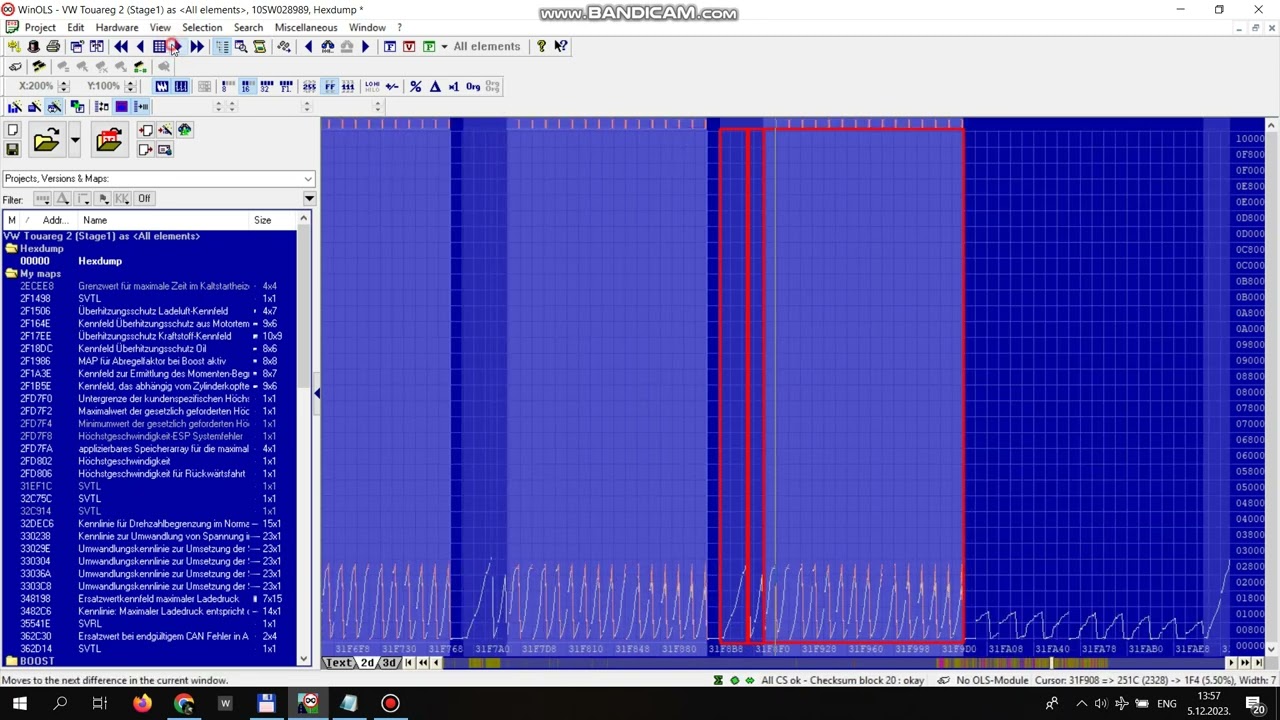
Task: Toggle 8-bit display mode
Action: tap(227, 87)
